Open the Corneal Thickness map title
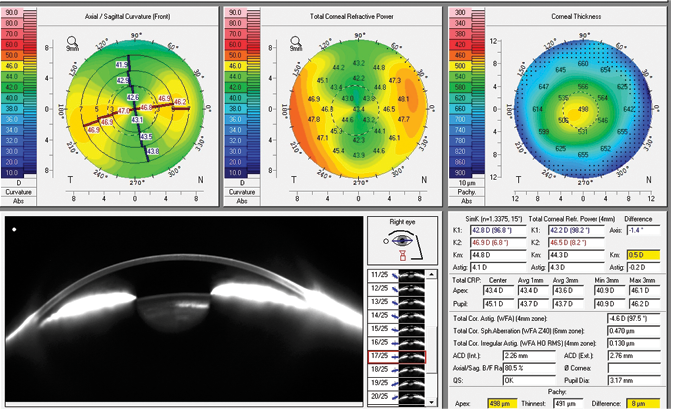This screenshot has height=409, width=676. (x=576, y=16)
